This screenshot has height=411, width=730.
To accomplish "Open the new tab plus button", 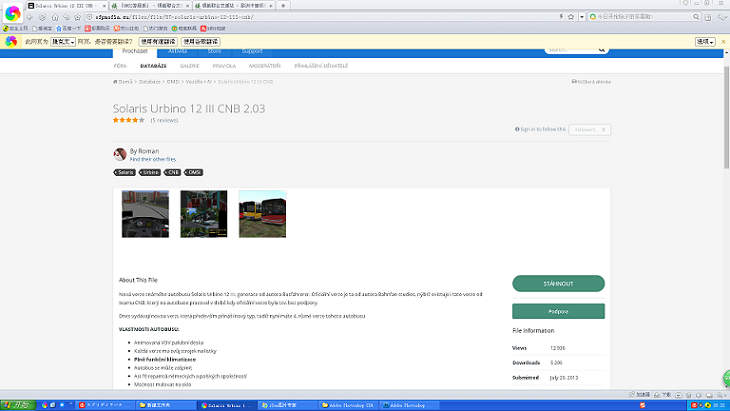I will coord(283,6).
